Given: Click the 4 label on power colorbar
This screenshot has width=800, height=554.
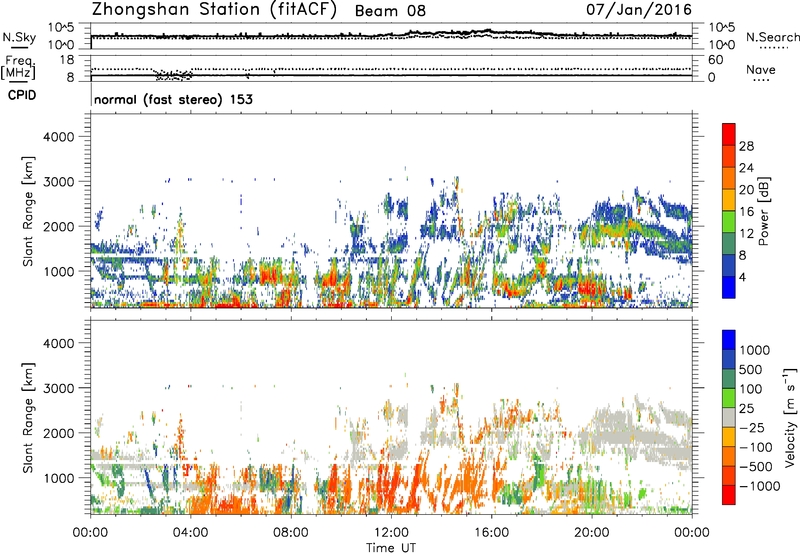Looking at the screenshot, I should tap(742, 277).
